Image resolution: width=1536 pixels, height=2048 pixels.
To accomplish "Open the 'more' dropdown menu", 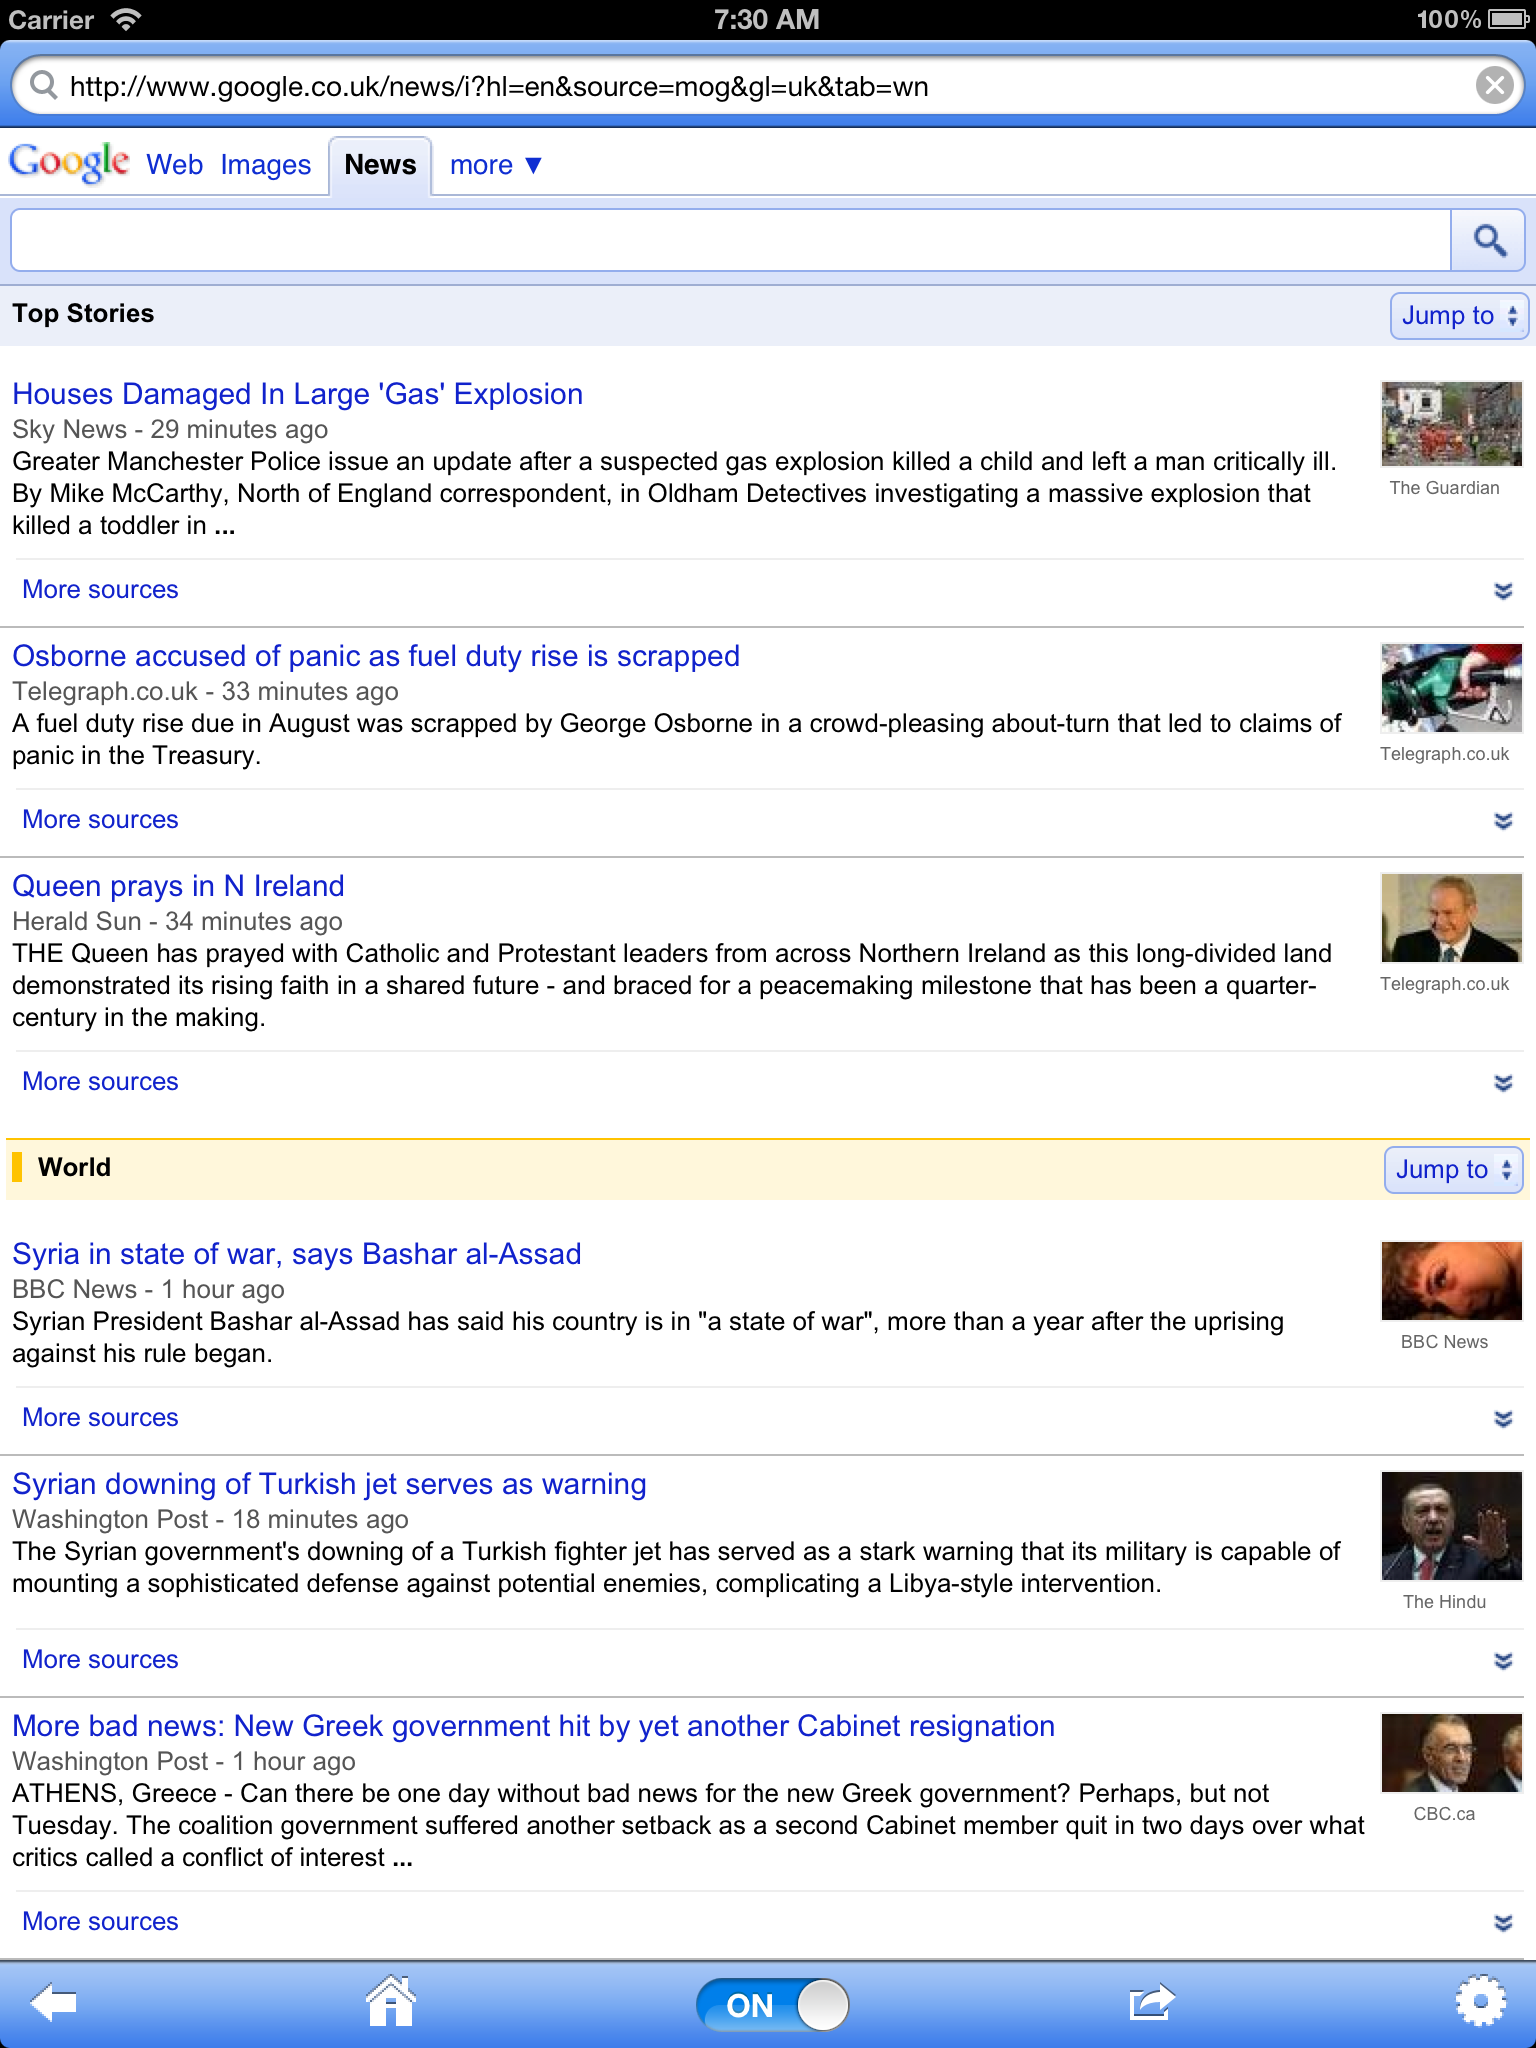I will (496, 165).
